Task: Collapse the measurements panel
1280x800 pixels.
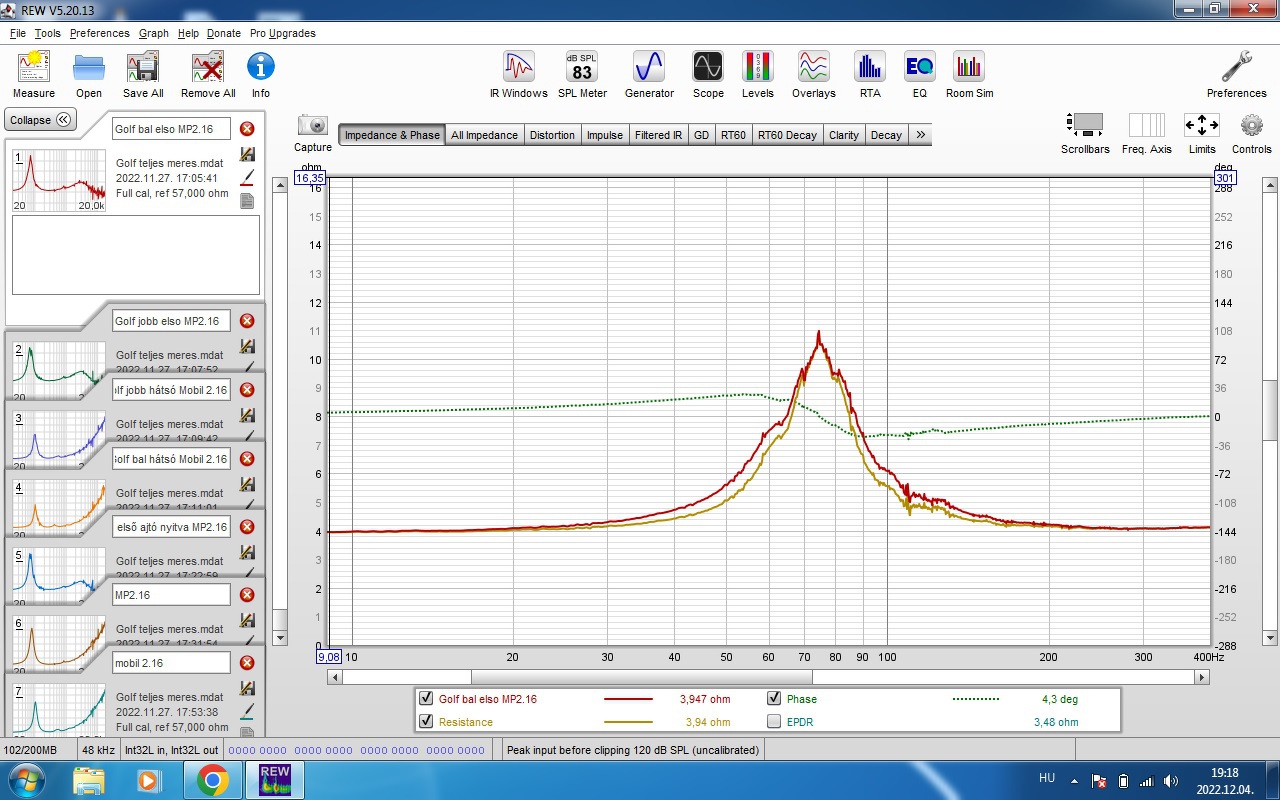Action: tap(40, 120)
